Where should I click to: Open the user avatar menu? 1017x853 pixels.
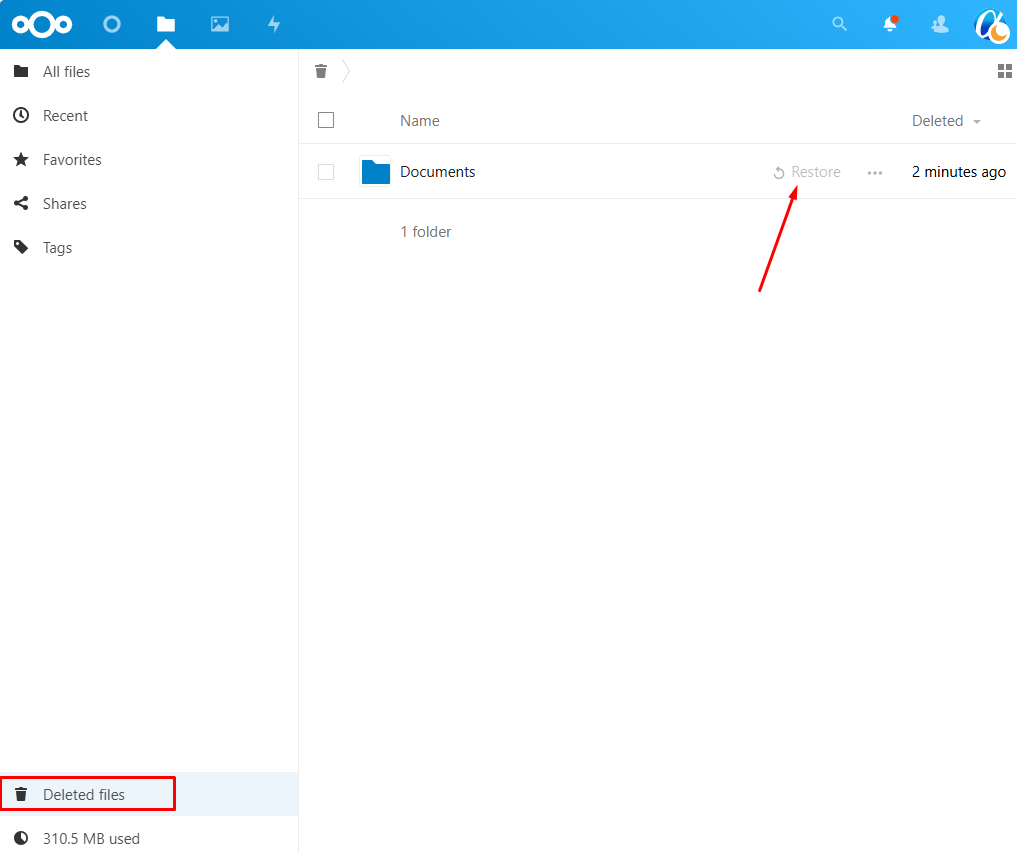[x=992, y=25]
